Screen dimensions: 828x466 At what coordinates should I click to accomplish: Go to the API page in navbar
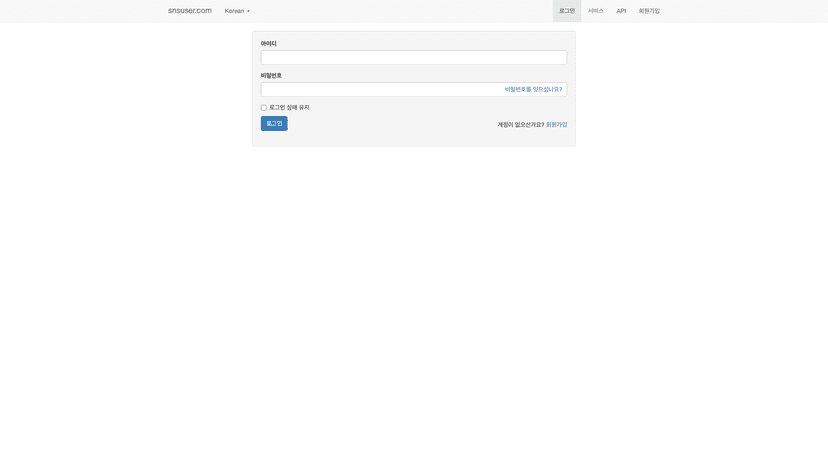(621, 11)
